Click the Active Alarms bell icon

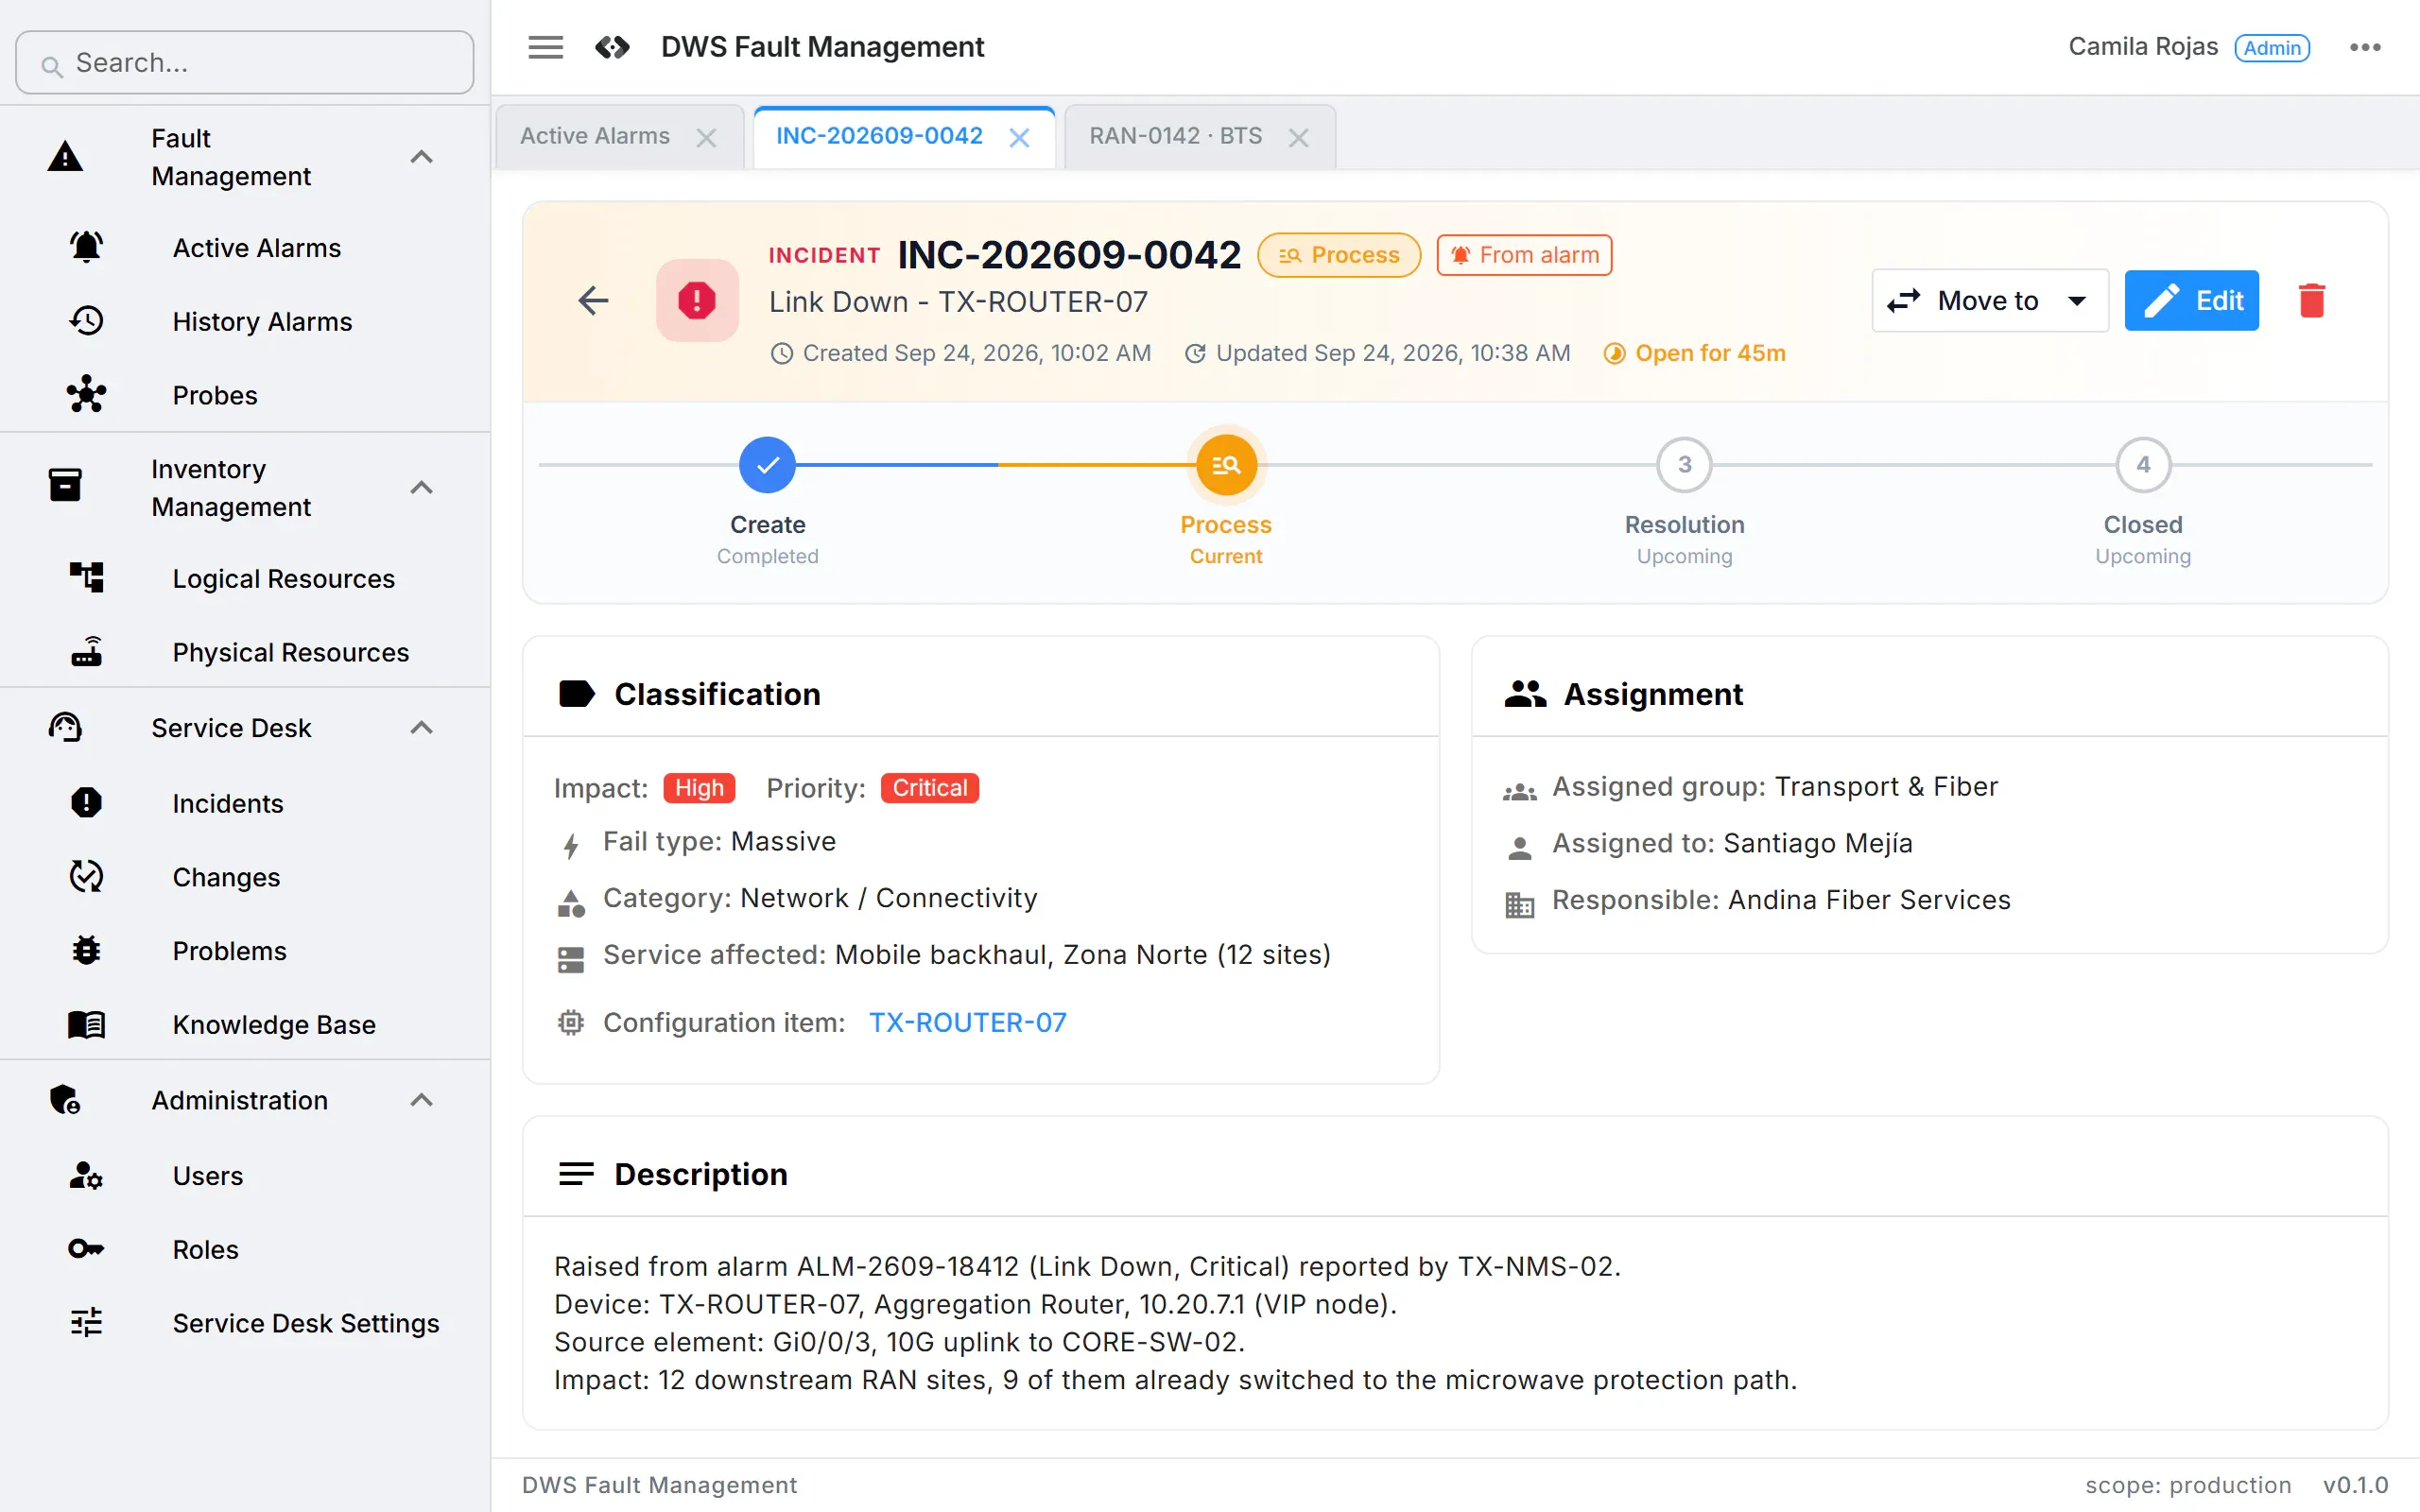pos(87,247)
